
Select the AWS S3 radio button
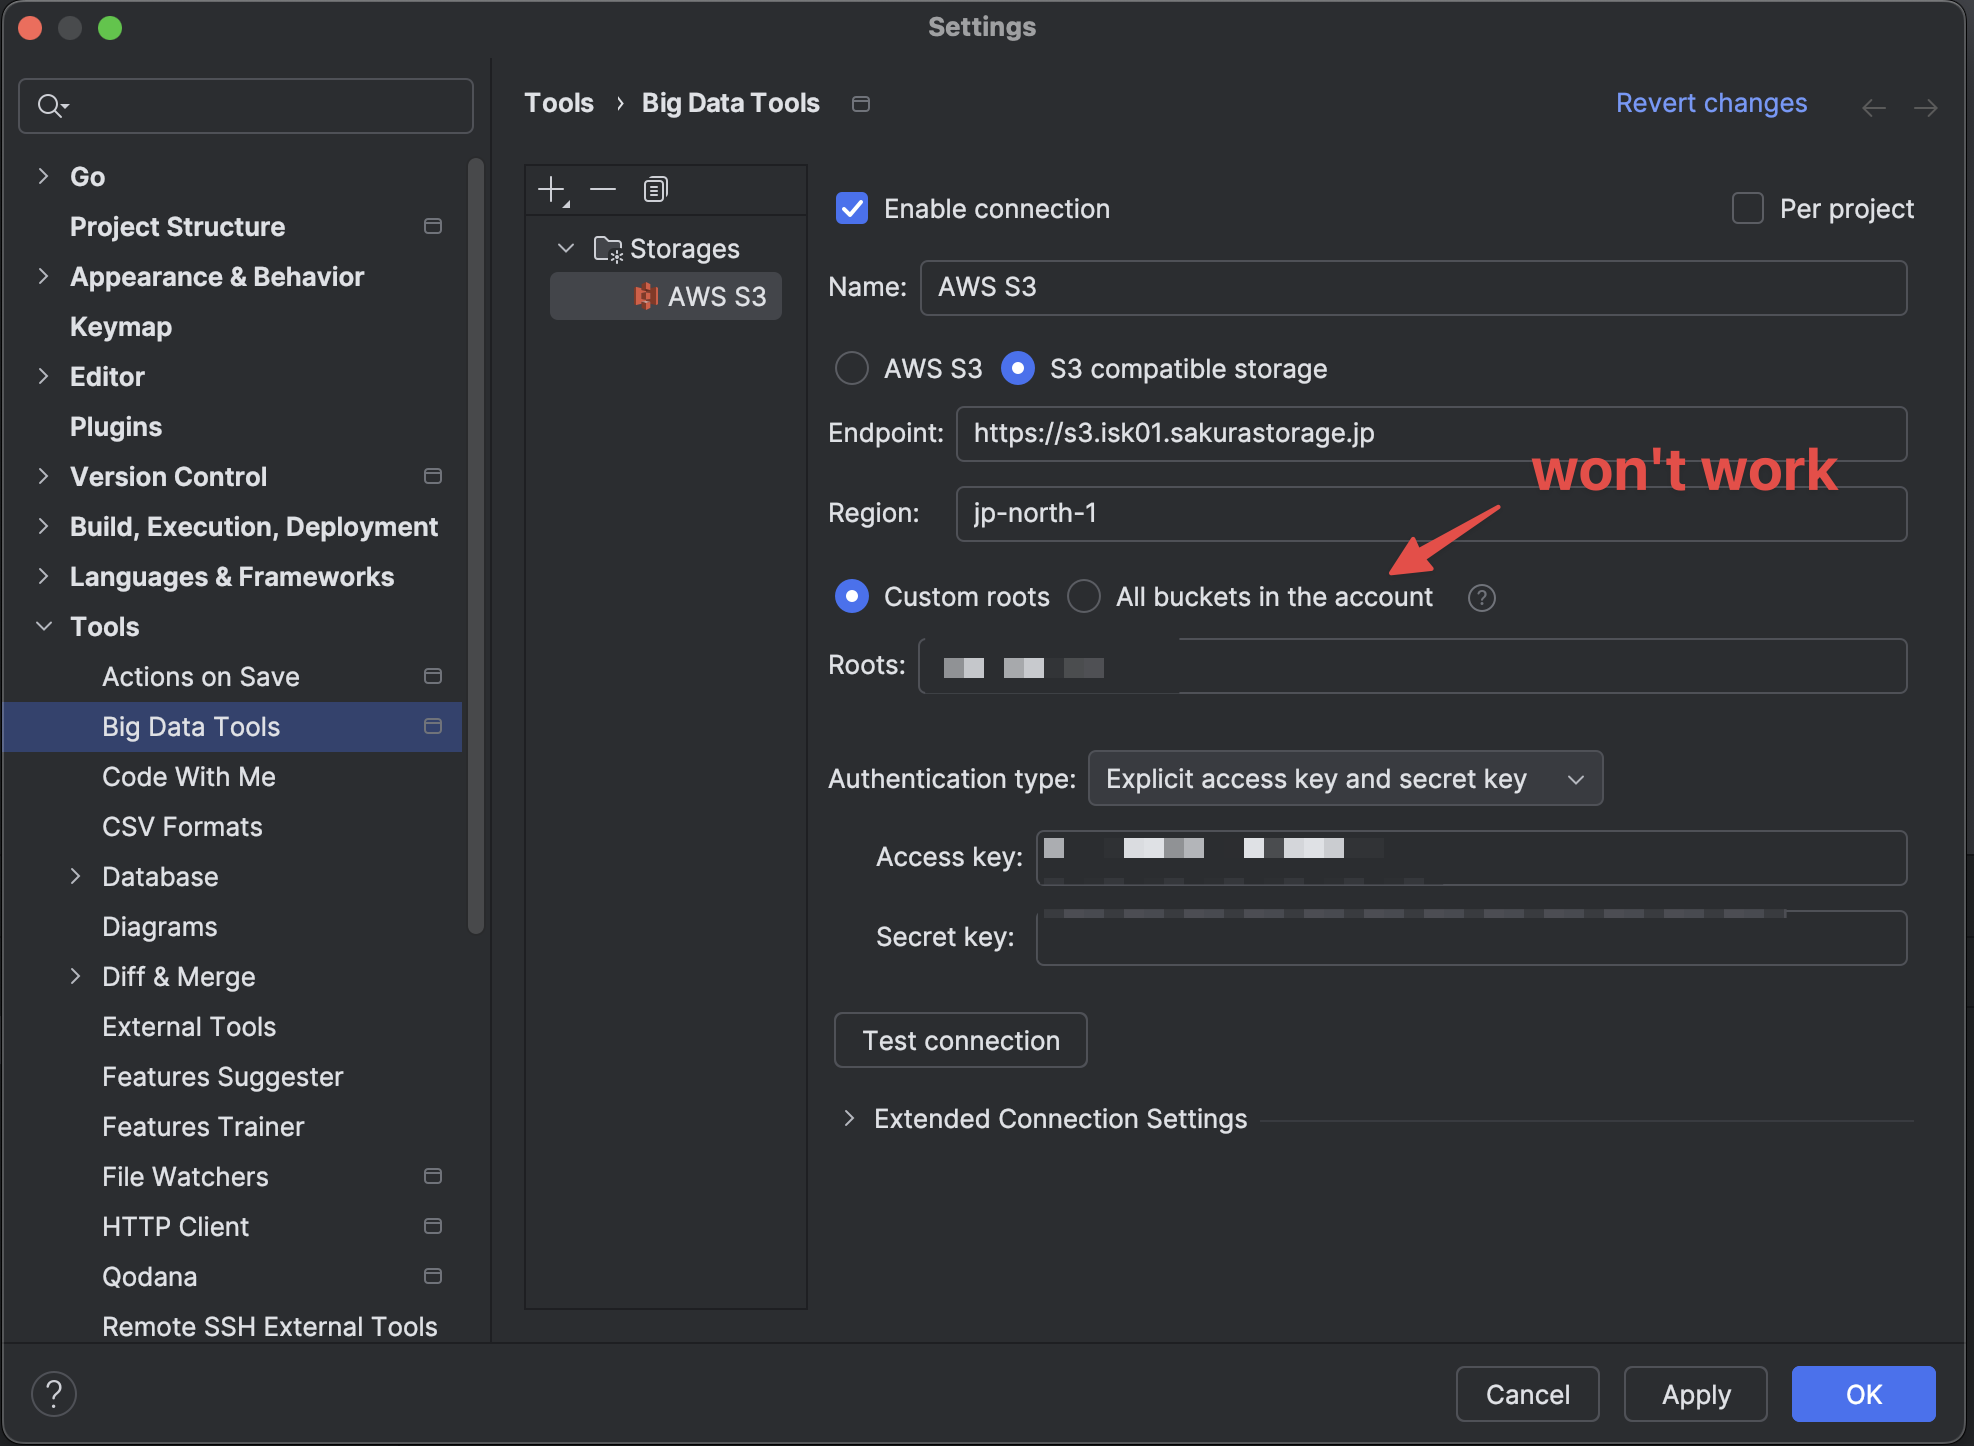point(852,368)
